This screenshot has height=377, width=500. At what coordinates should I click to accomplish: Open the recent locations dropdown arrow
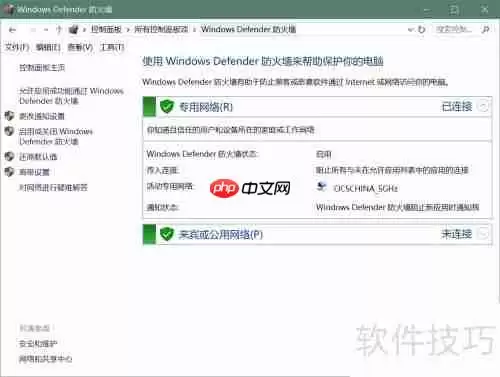pyautogui.click(x=46, y=30)
